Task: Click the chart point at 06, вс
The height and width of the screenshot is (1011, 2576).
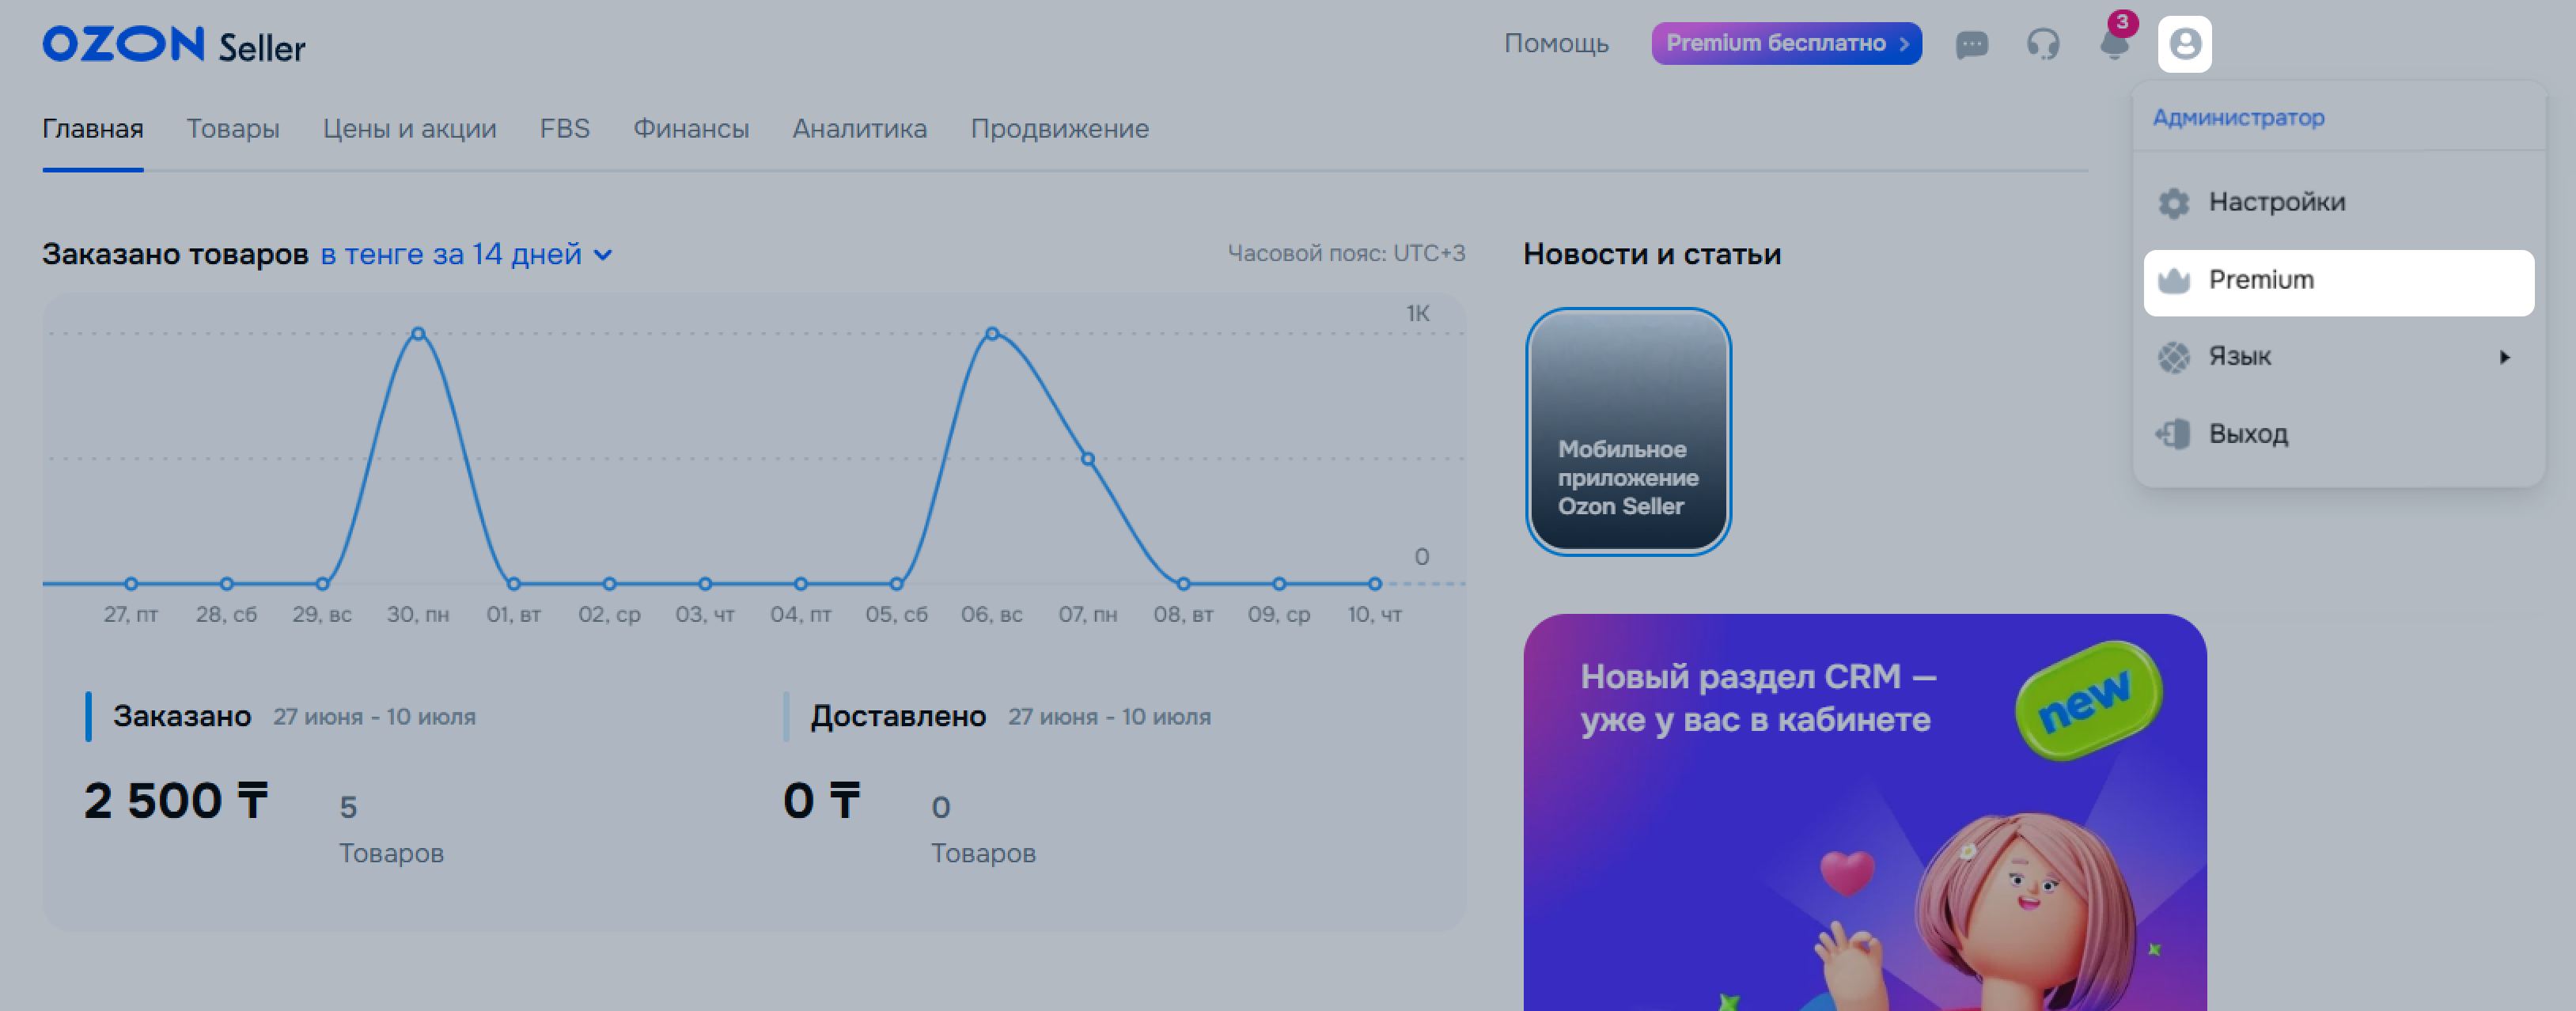Action: tap(992, 334)
